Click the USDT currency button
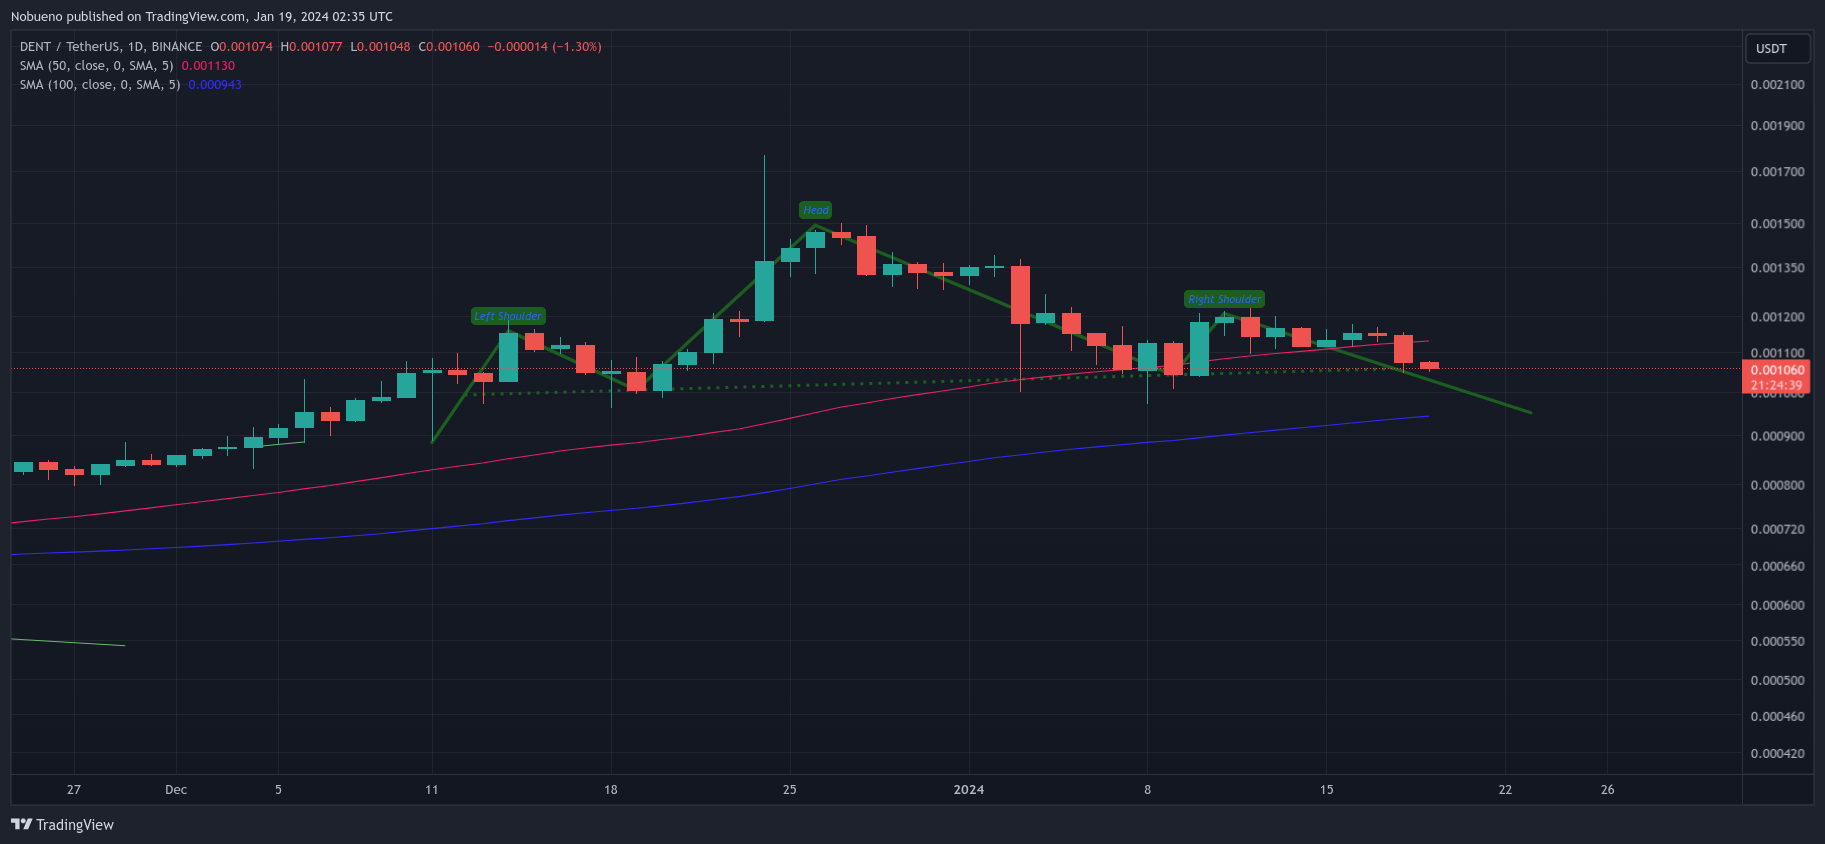 point(1779,48)
